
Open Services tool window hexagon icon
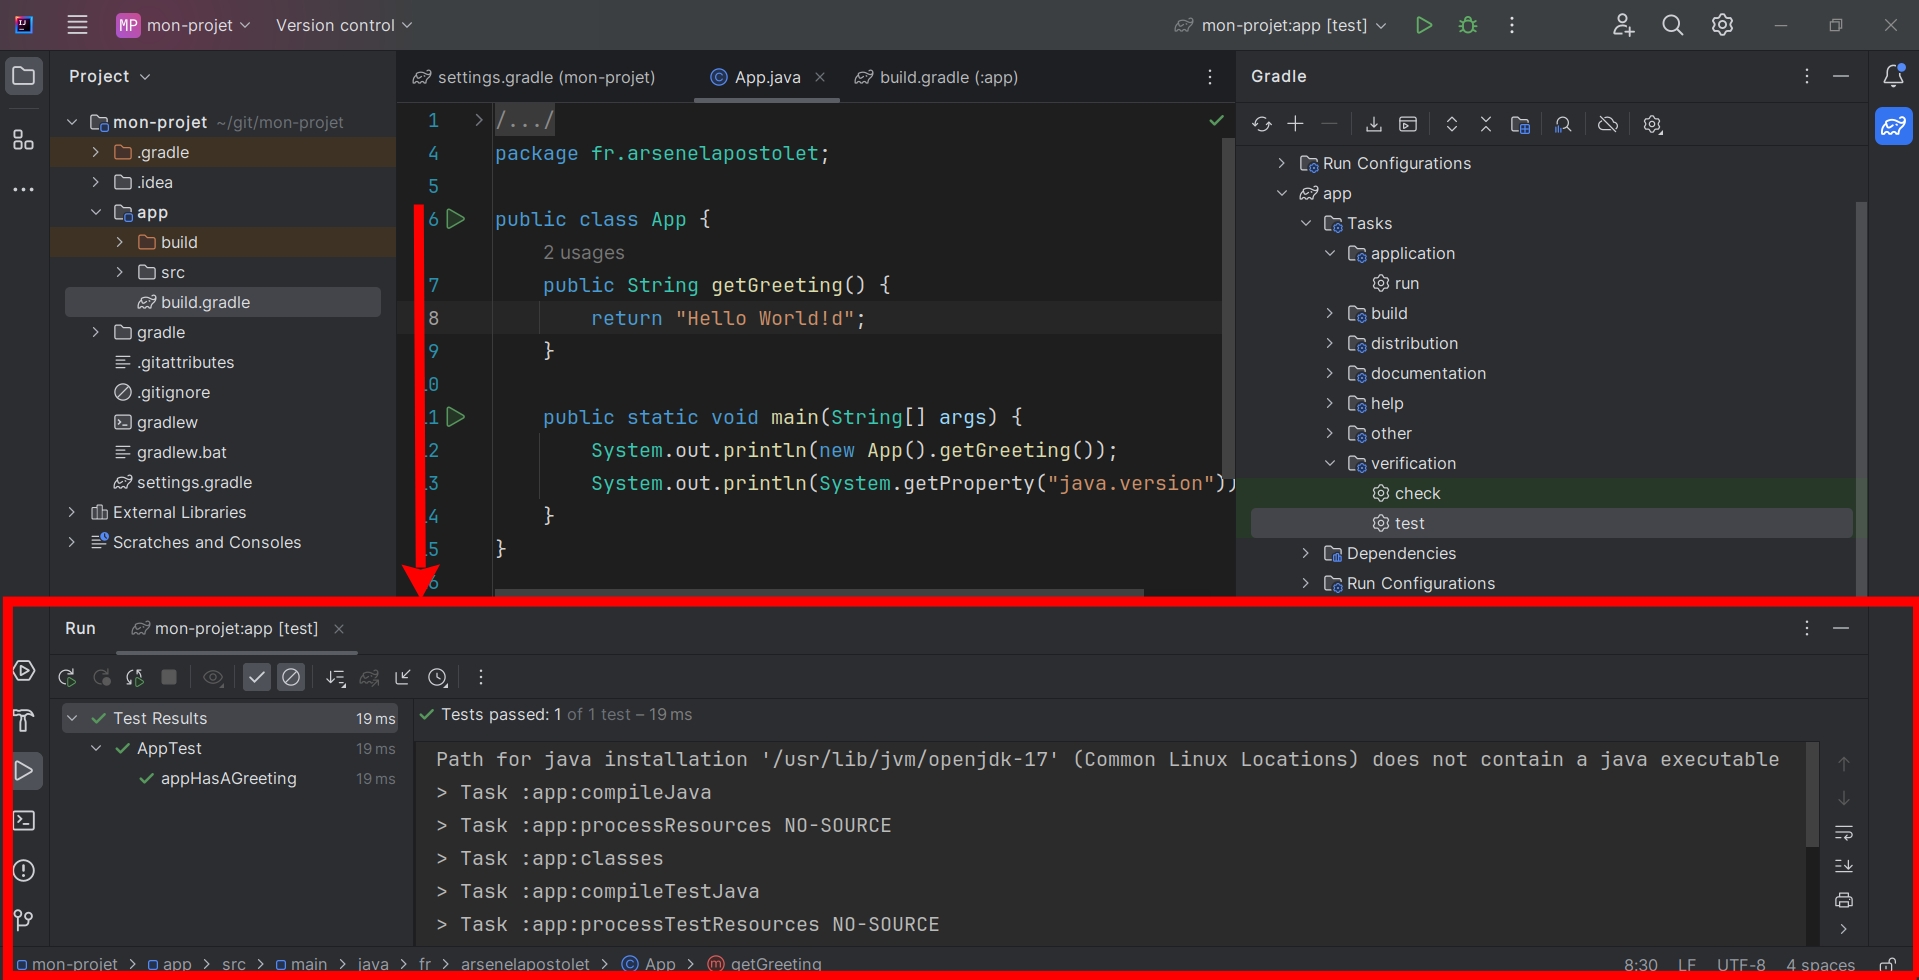(x=24, y=670)
